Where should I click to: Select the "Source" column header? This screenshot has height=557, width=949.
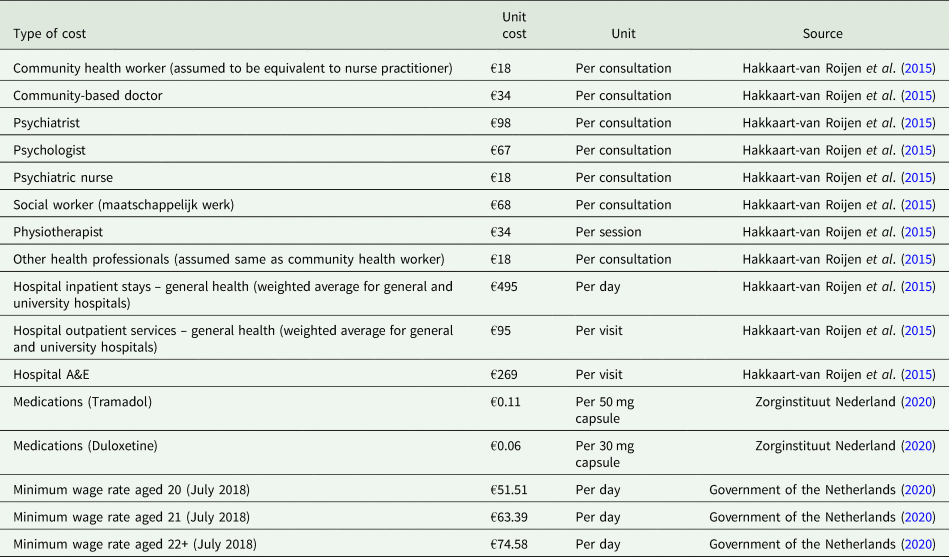tap(822, 34)
